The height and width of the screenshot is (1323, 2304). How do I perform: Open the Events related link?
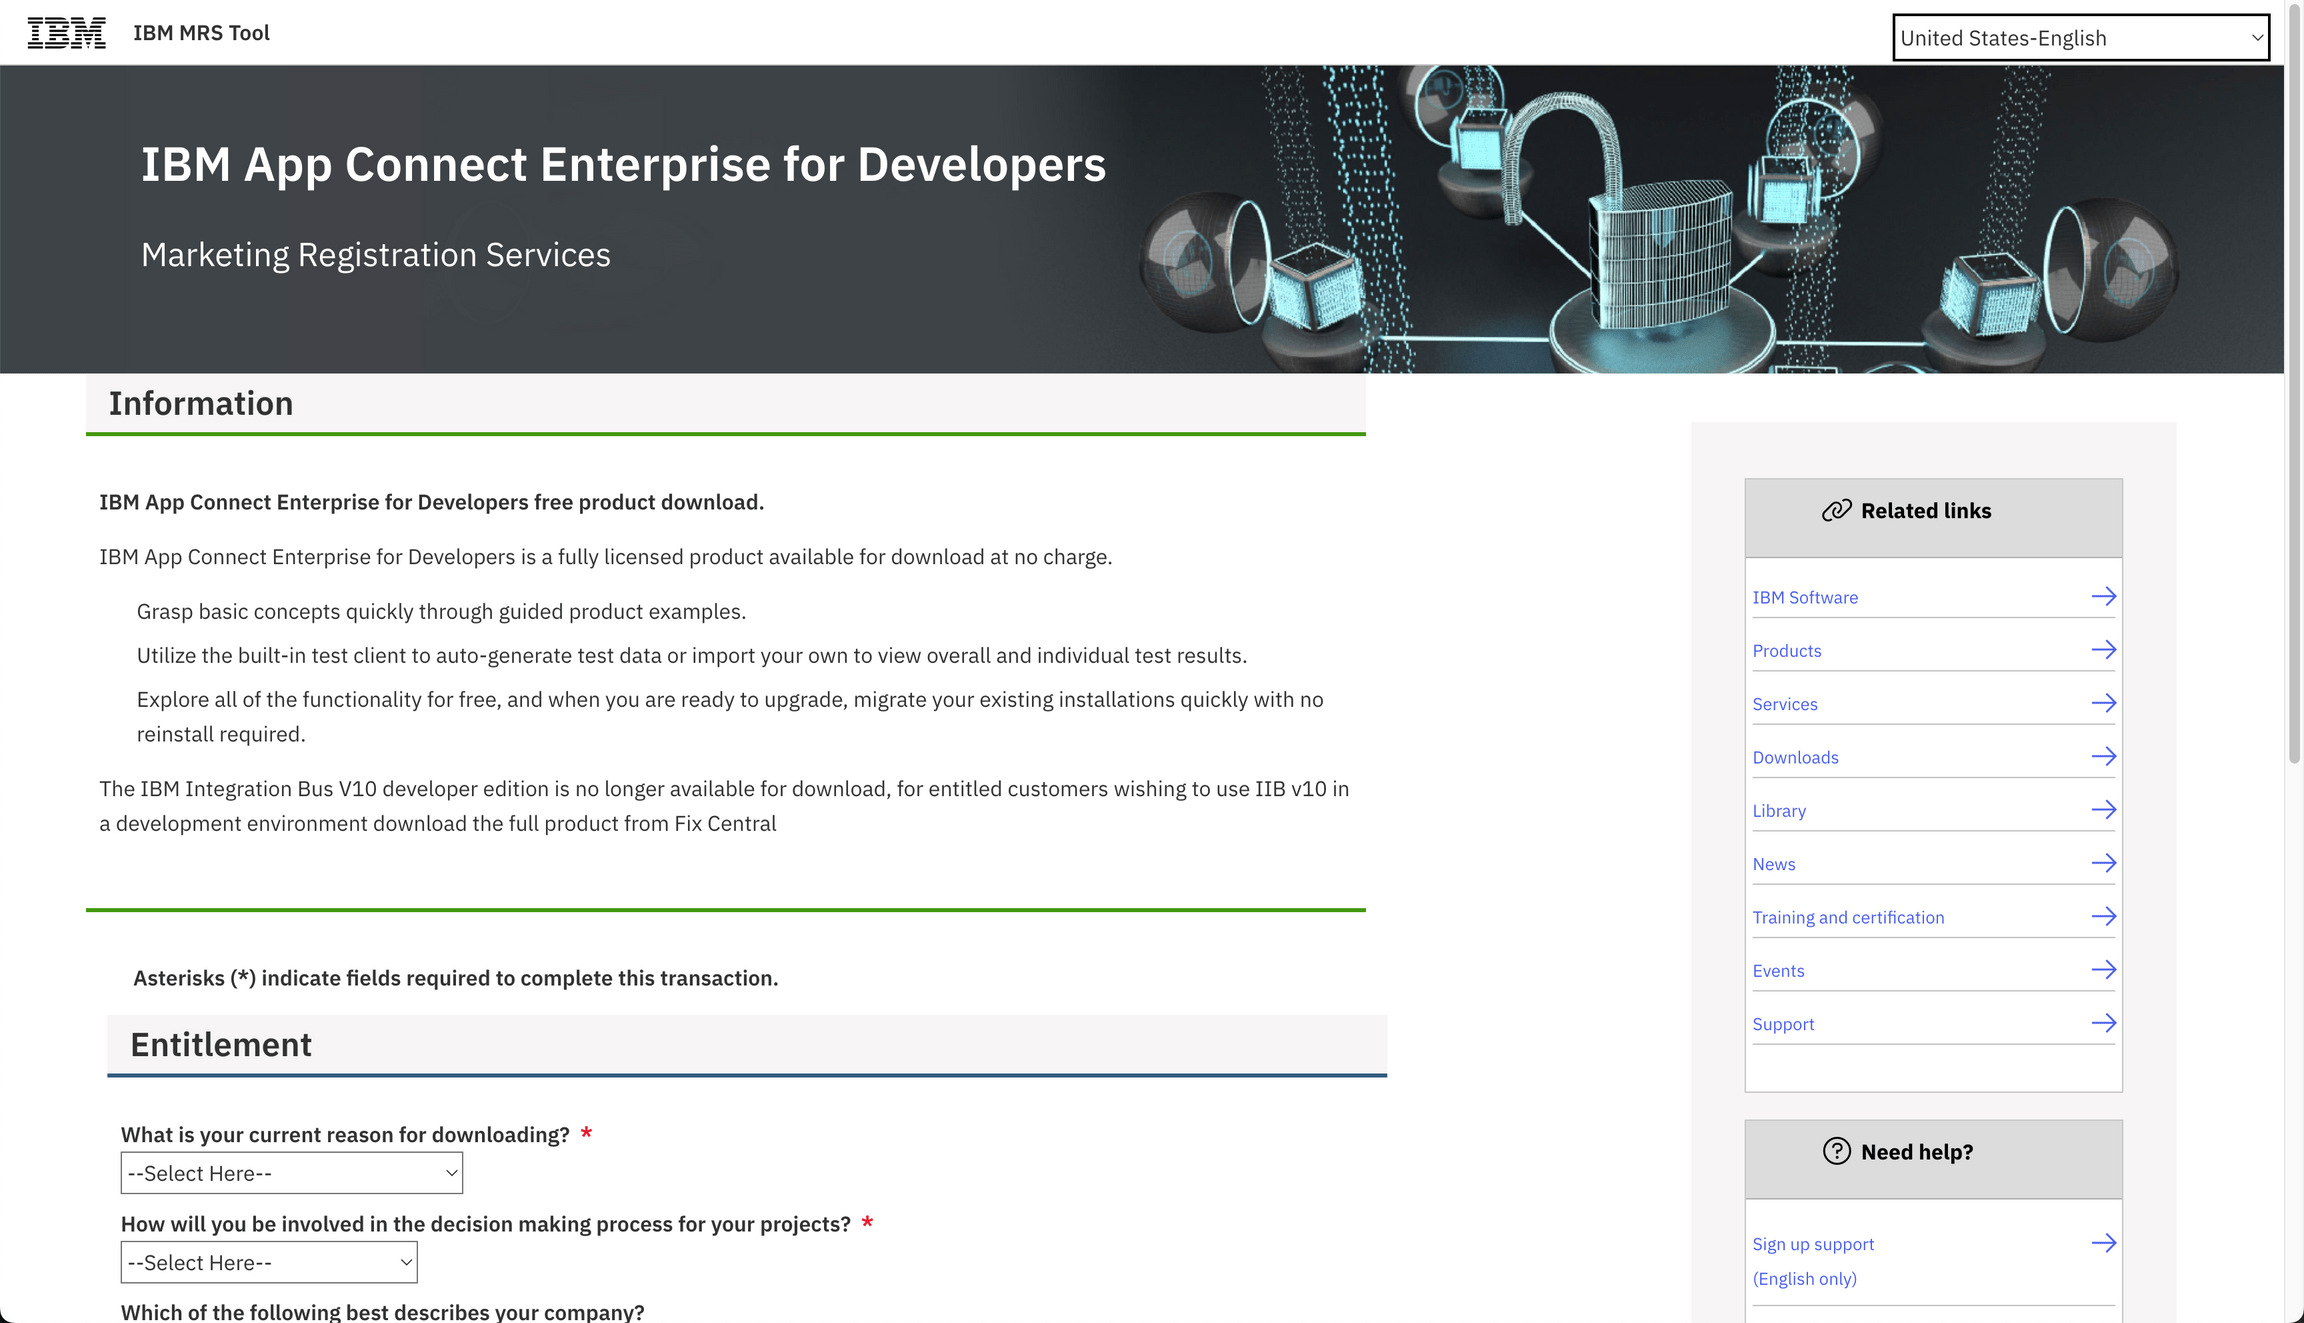coord(1778,970)
